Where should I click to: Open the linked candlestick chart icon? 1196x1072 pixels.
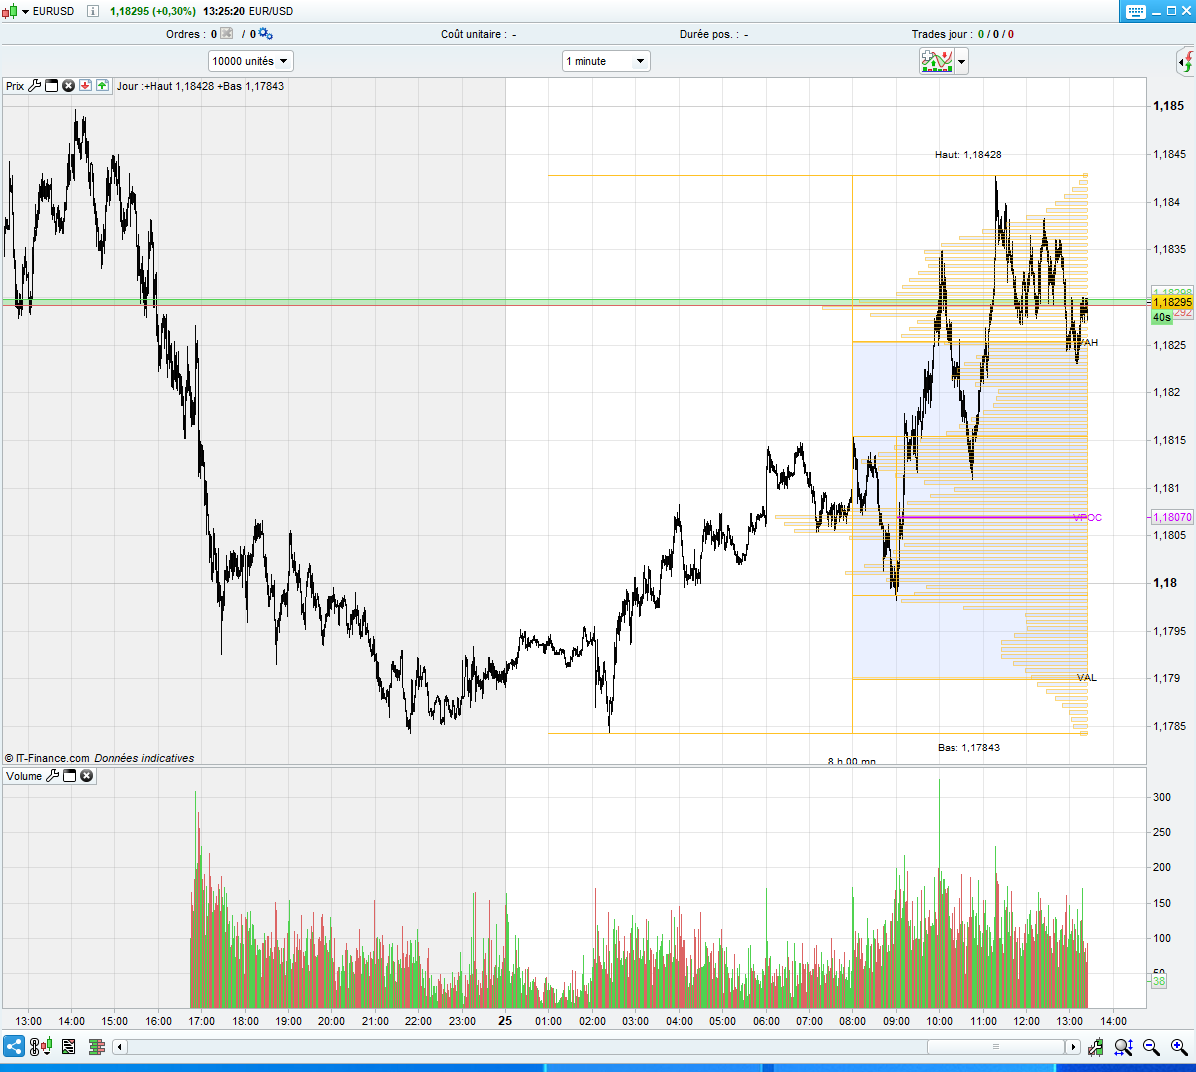pyautogui.click(x=40, y=1047)
